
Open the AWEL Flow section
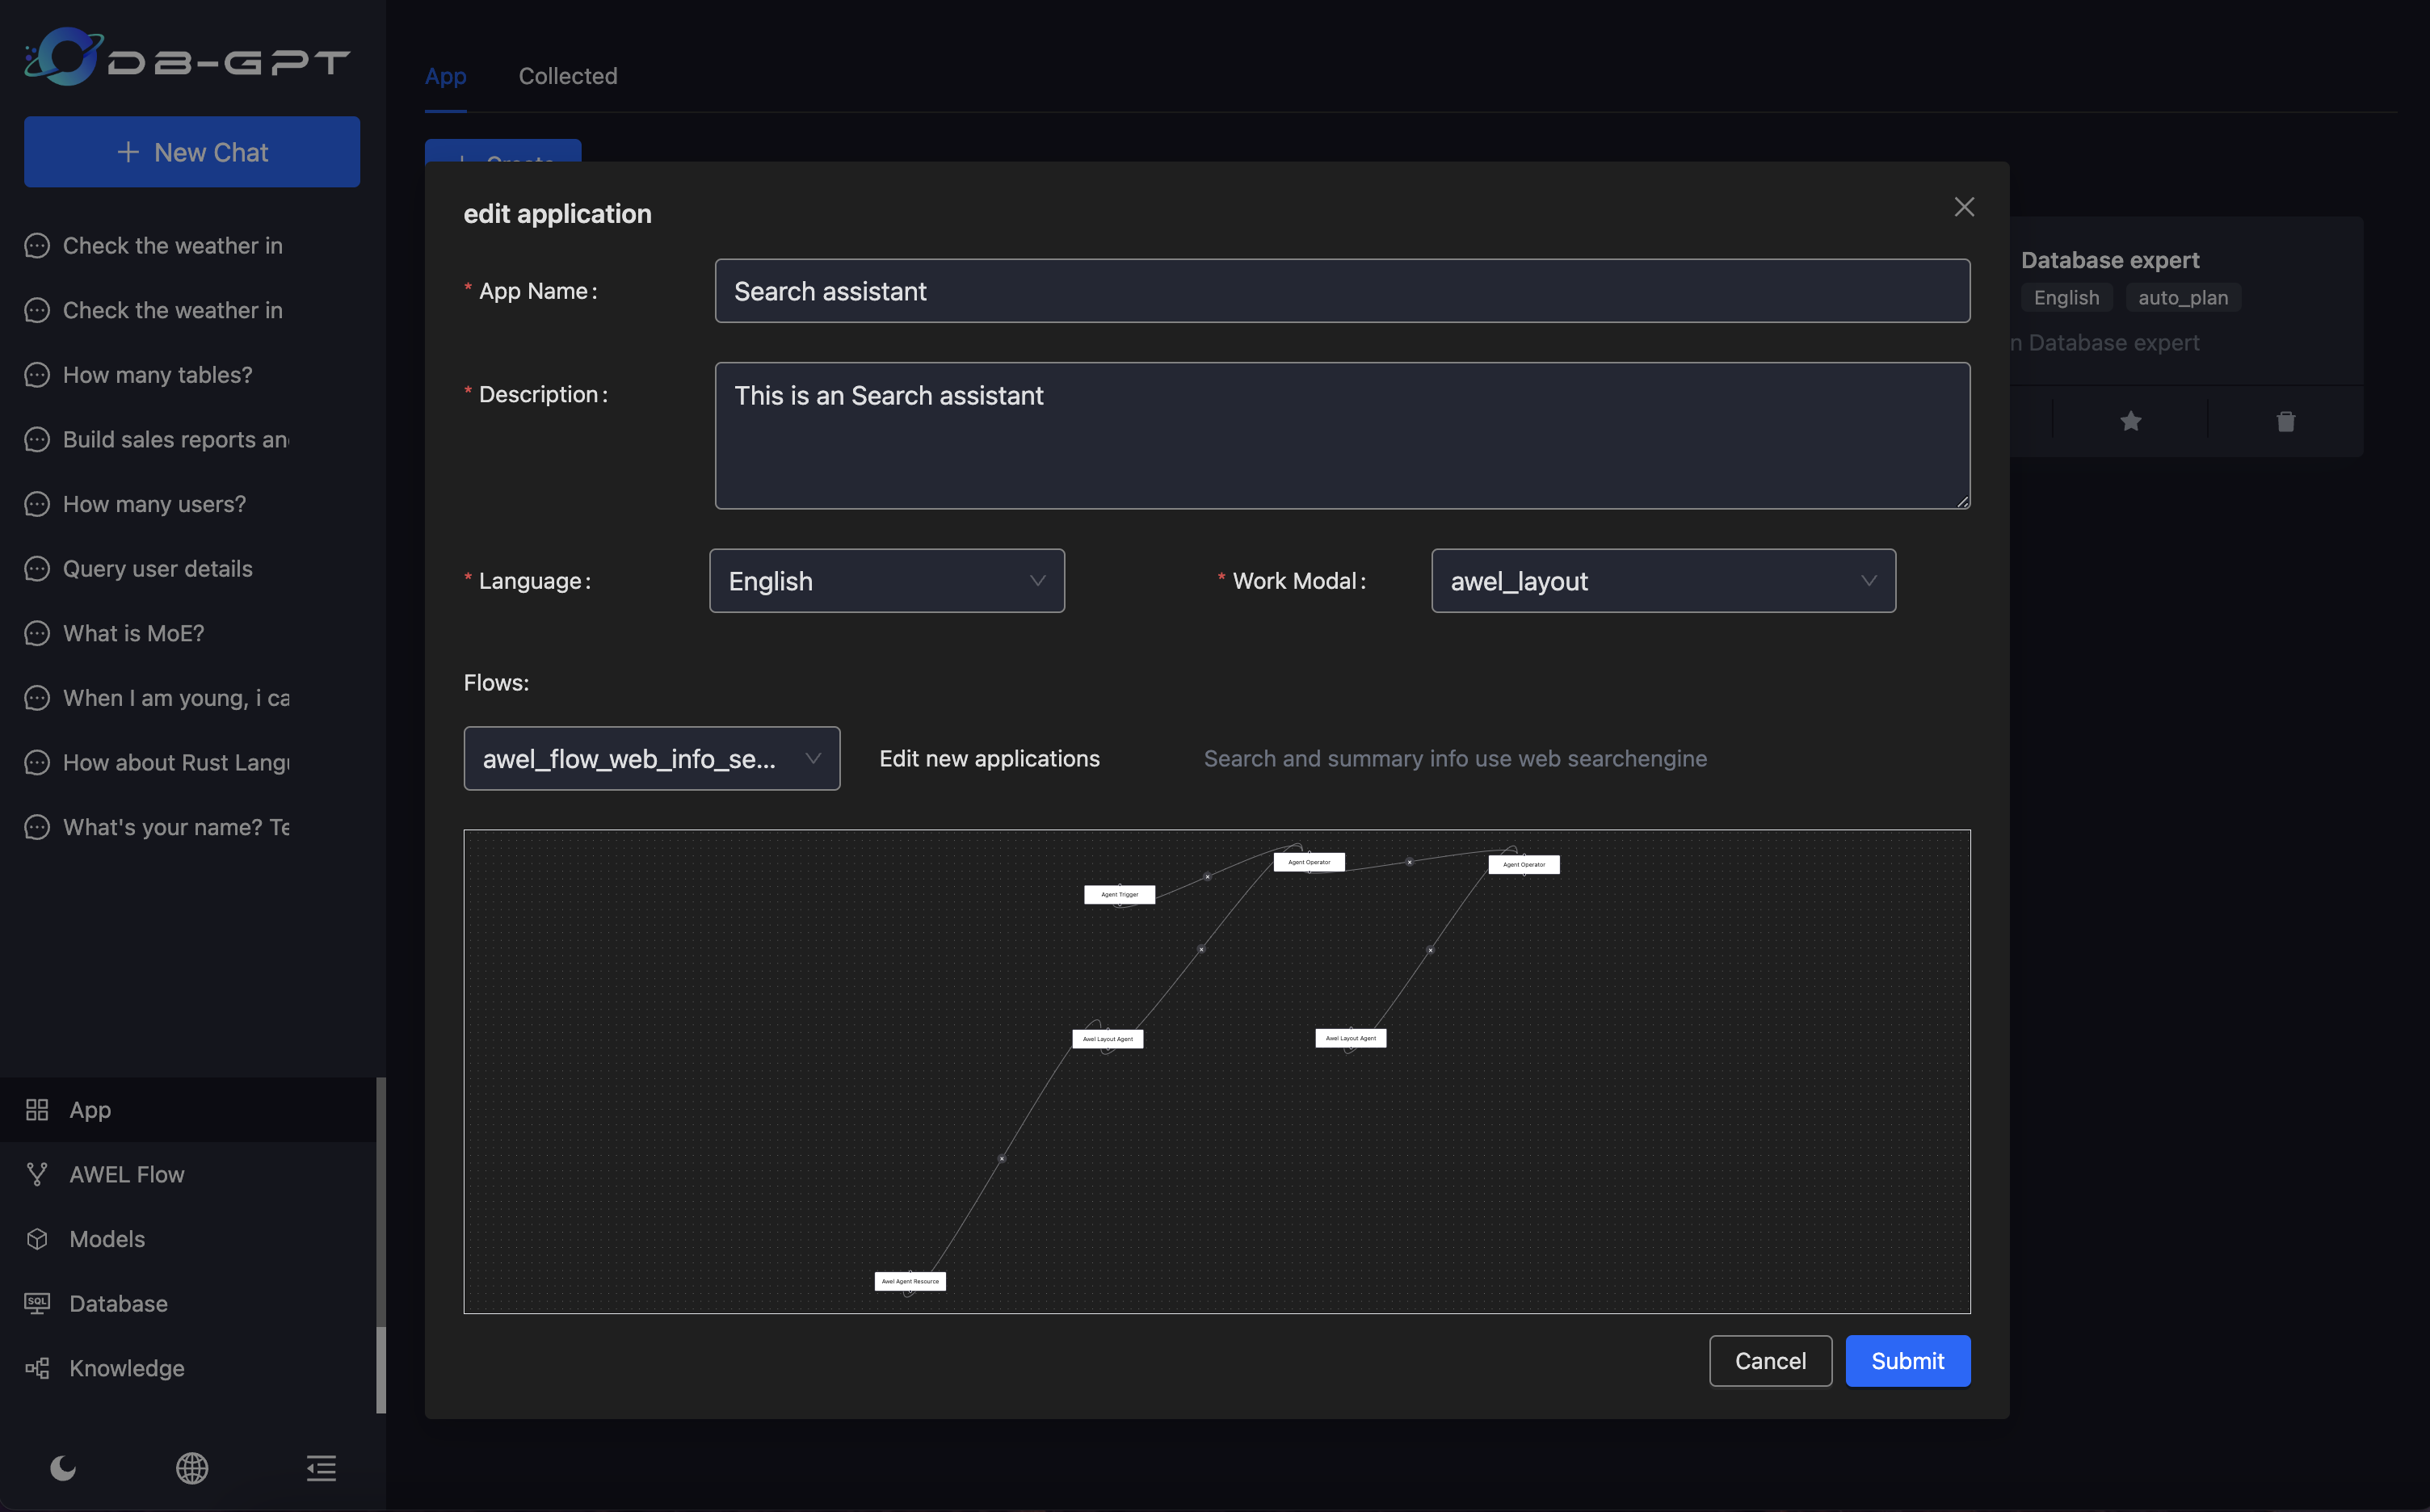click(126, 1174)
